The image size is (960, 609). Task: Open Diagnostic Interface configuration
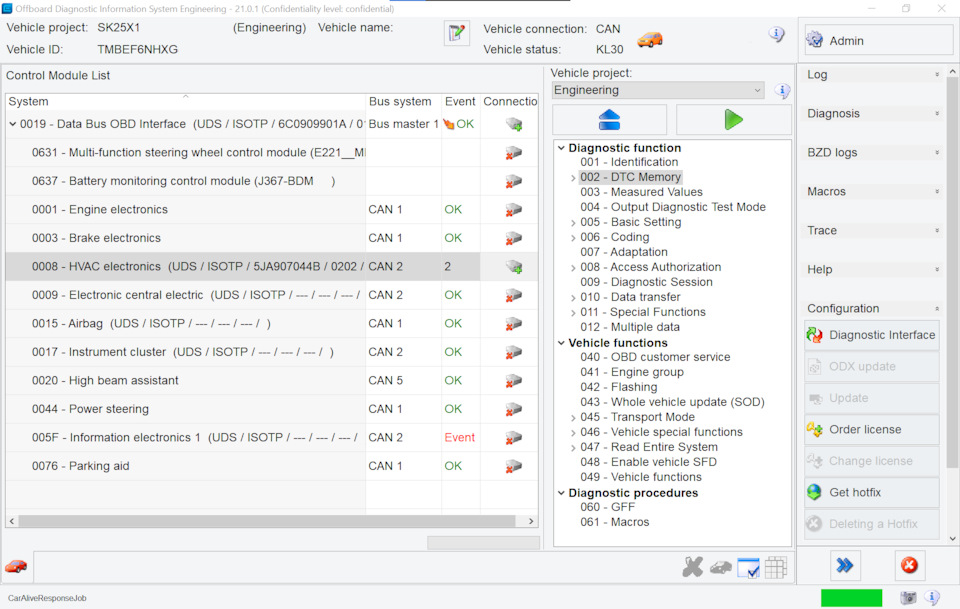coord(872,335)
